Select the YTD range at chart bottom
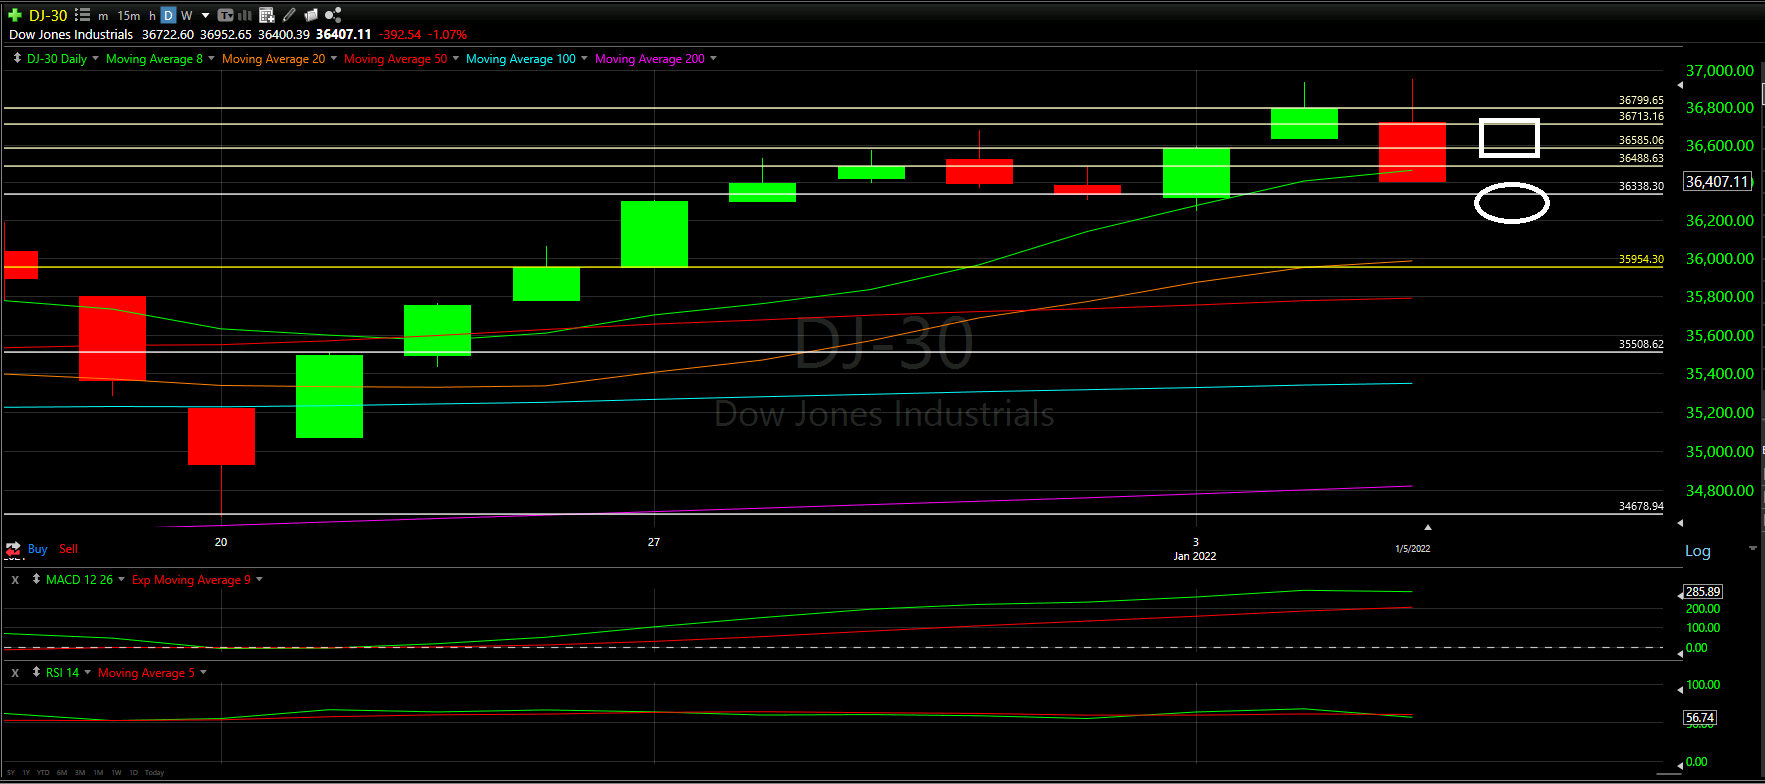 click(43, 773)
